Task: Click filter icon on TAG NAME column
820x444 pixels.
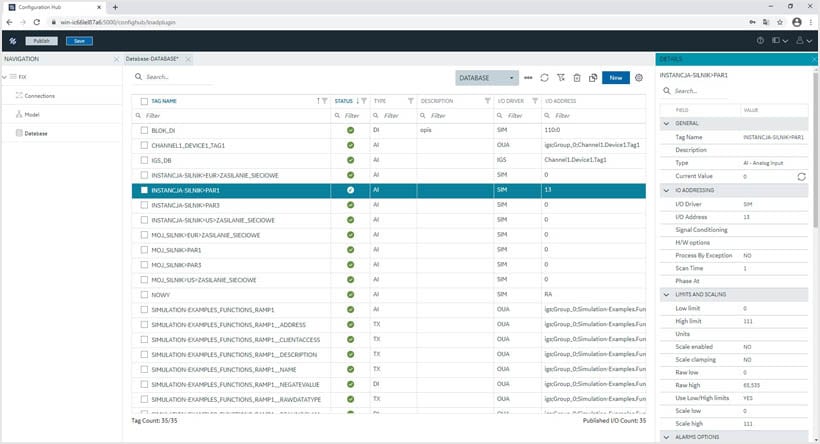Action: (325, 101)
